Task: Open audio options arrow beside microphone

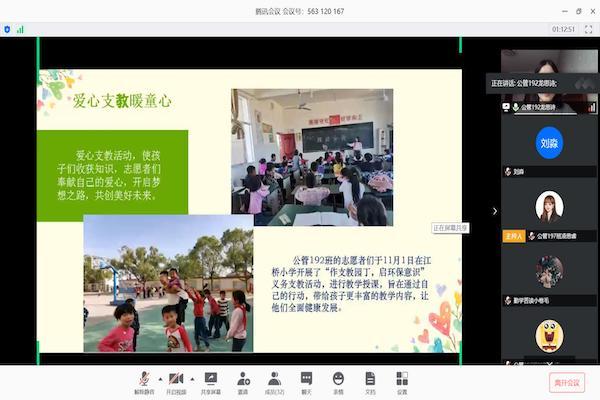Action: click(160, 379)
